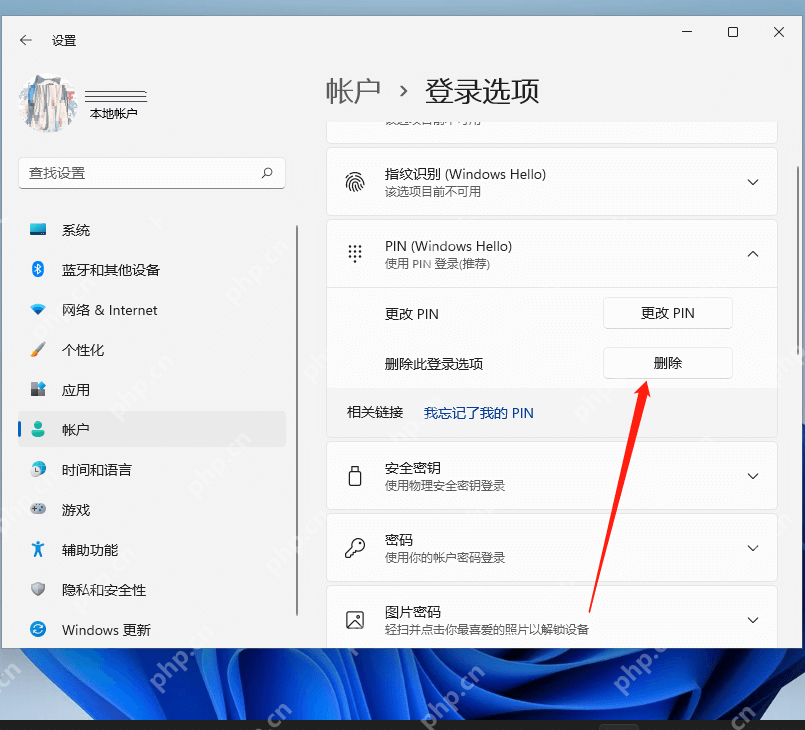Viewport: 805px width, 730px height.
Task: Click the key icon for 密码
Action: (355, 548)
